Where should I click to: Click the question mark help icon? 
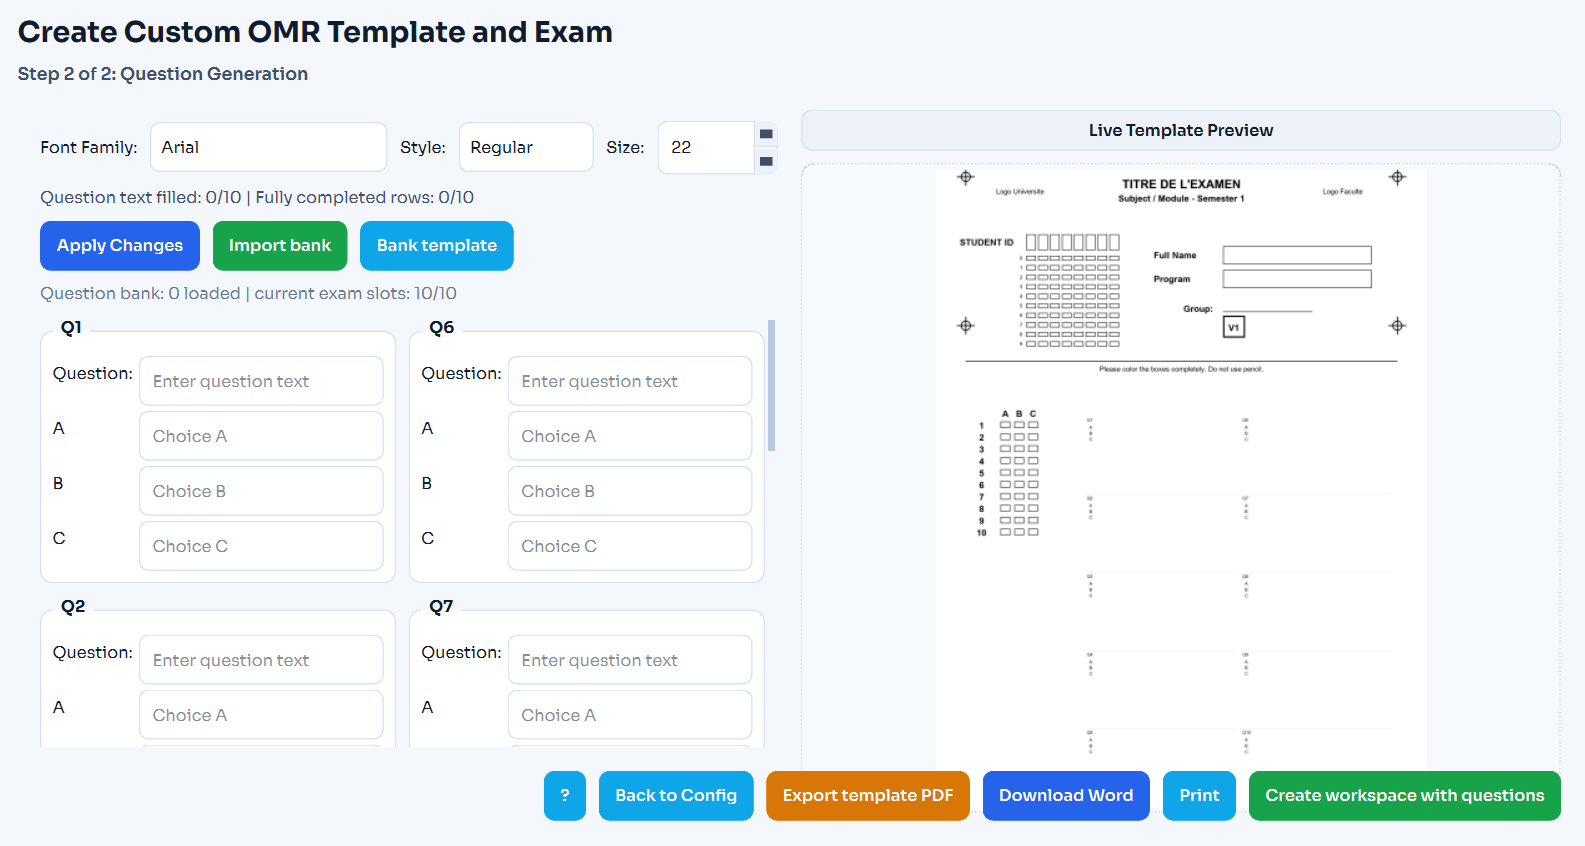(565, 795)
